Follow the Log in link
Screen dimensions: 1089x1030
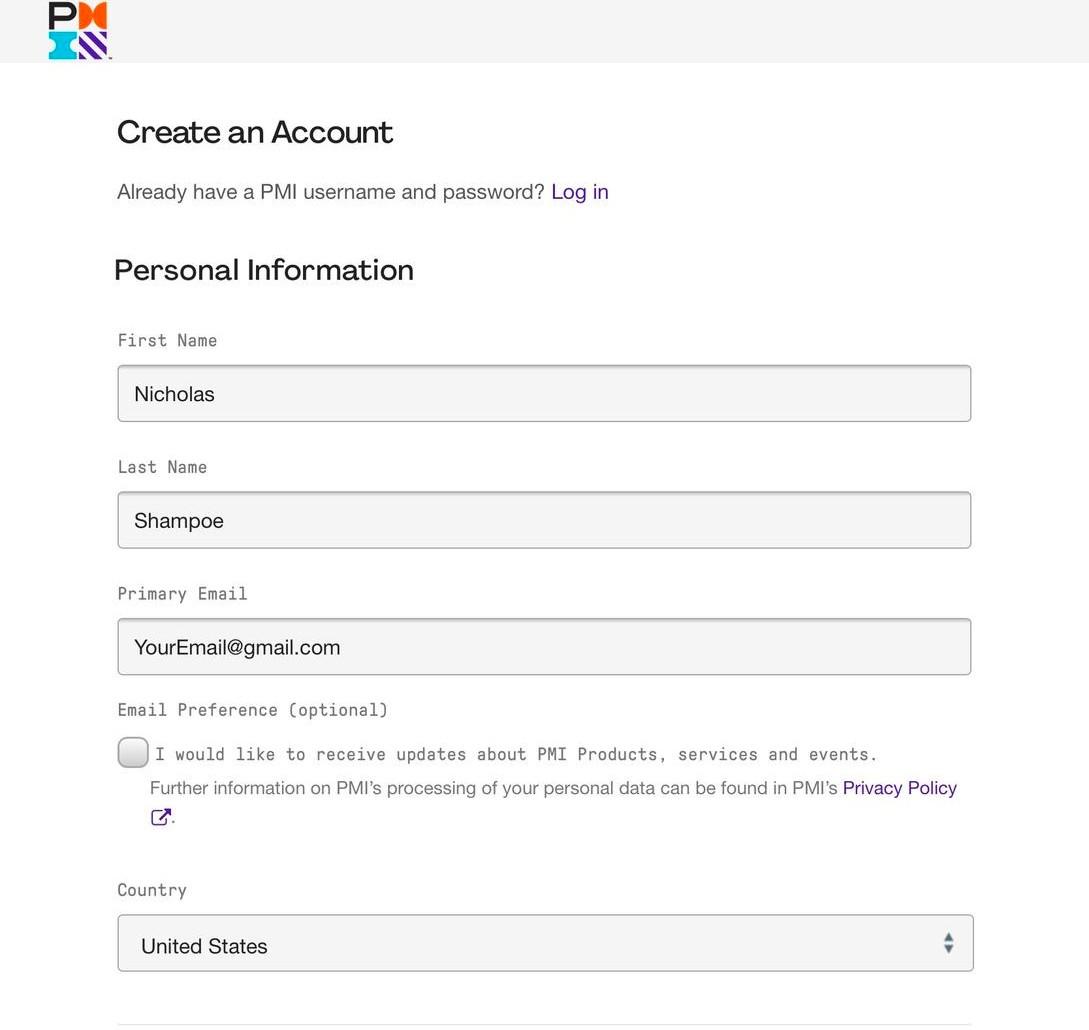point(580,192)
